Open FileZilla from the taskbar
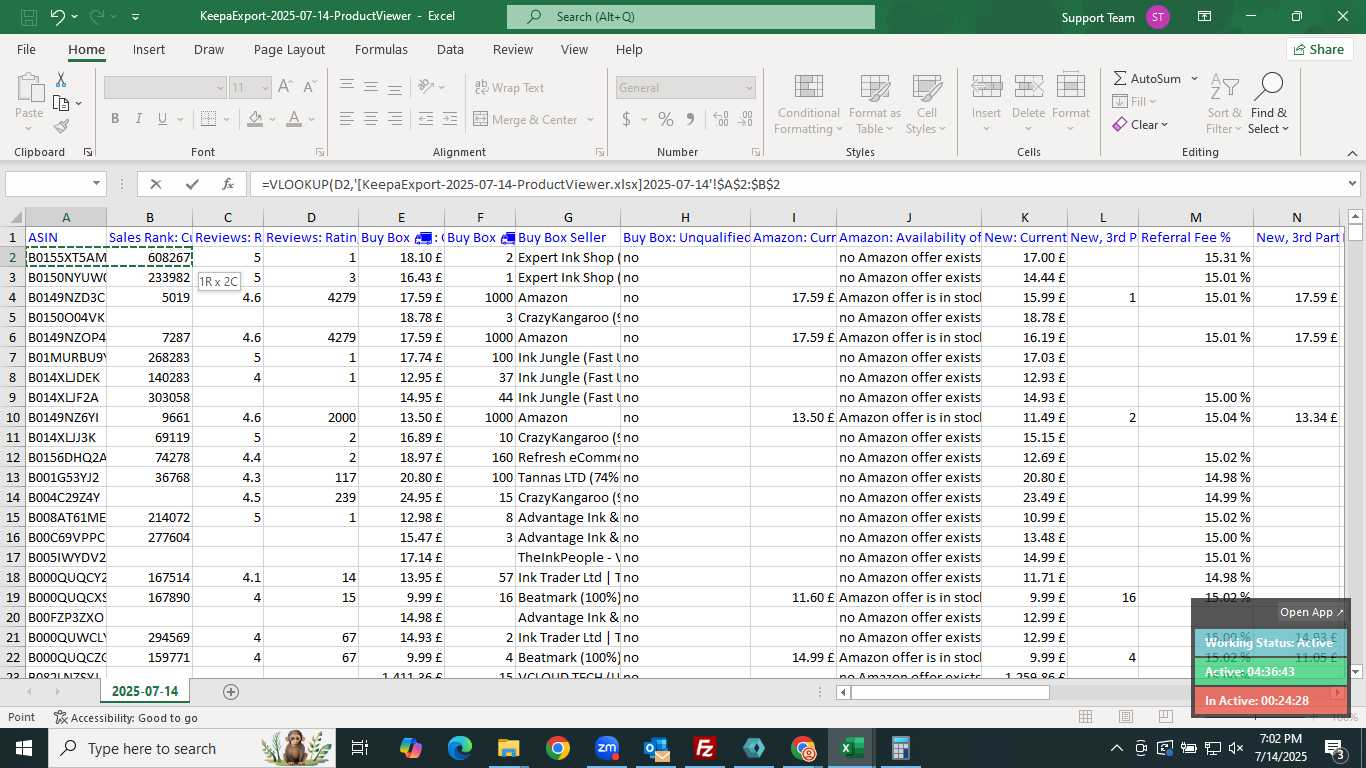 point(705,748)
